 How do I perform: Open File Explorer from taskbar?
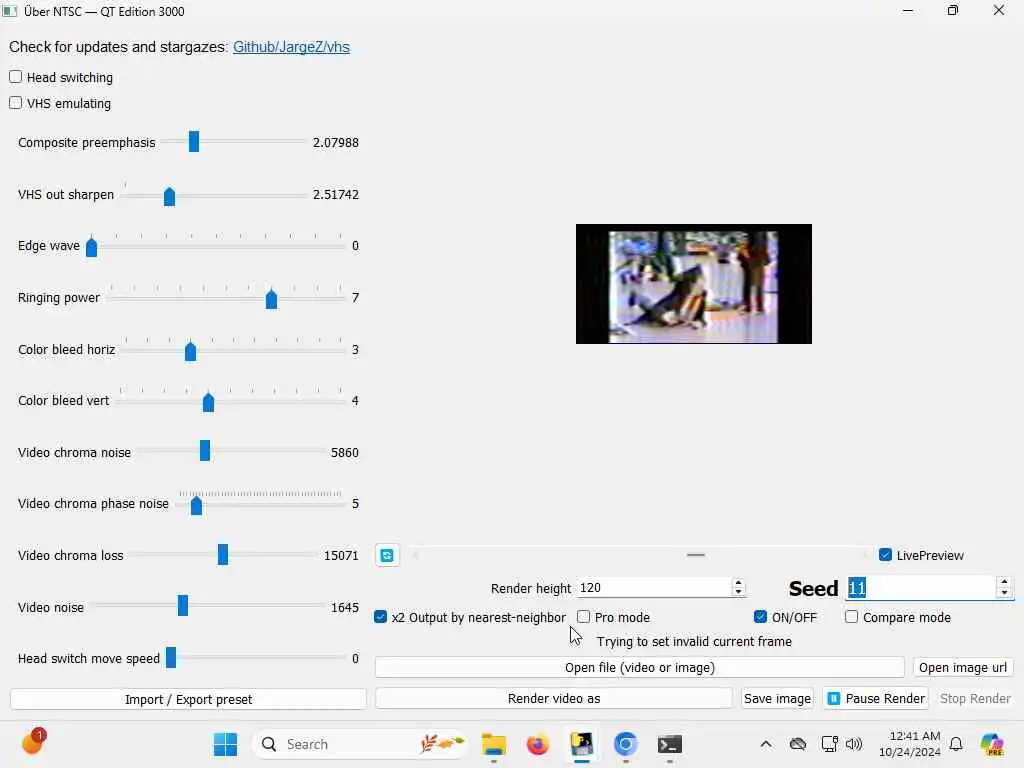(494, 744)
